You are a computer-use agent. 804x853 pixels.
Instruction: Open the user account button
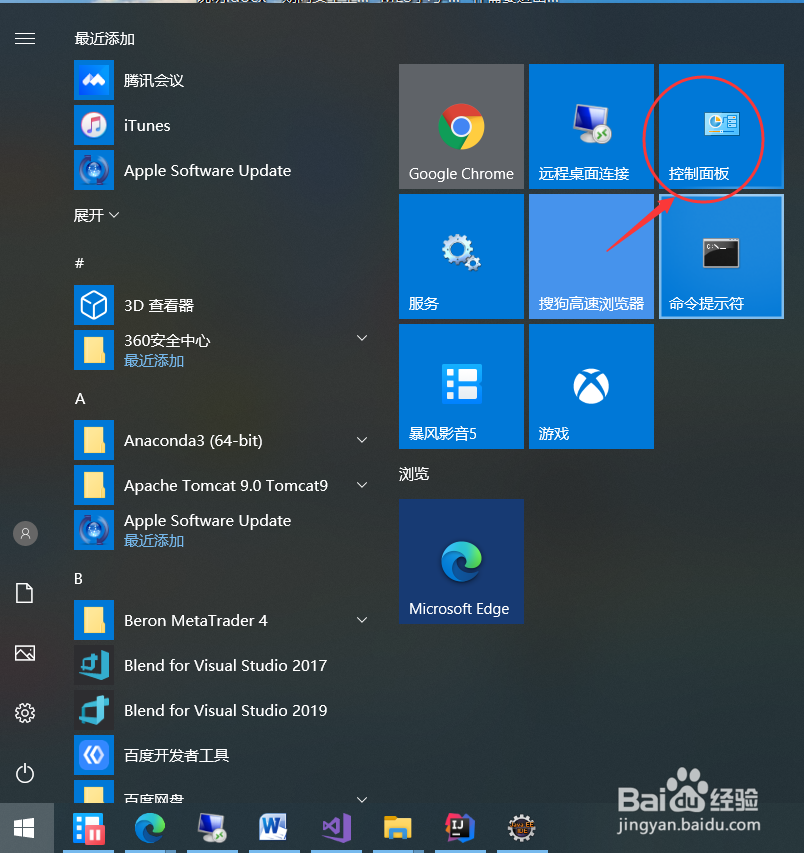(x=25, y=534)
